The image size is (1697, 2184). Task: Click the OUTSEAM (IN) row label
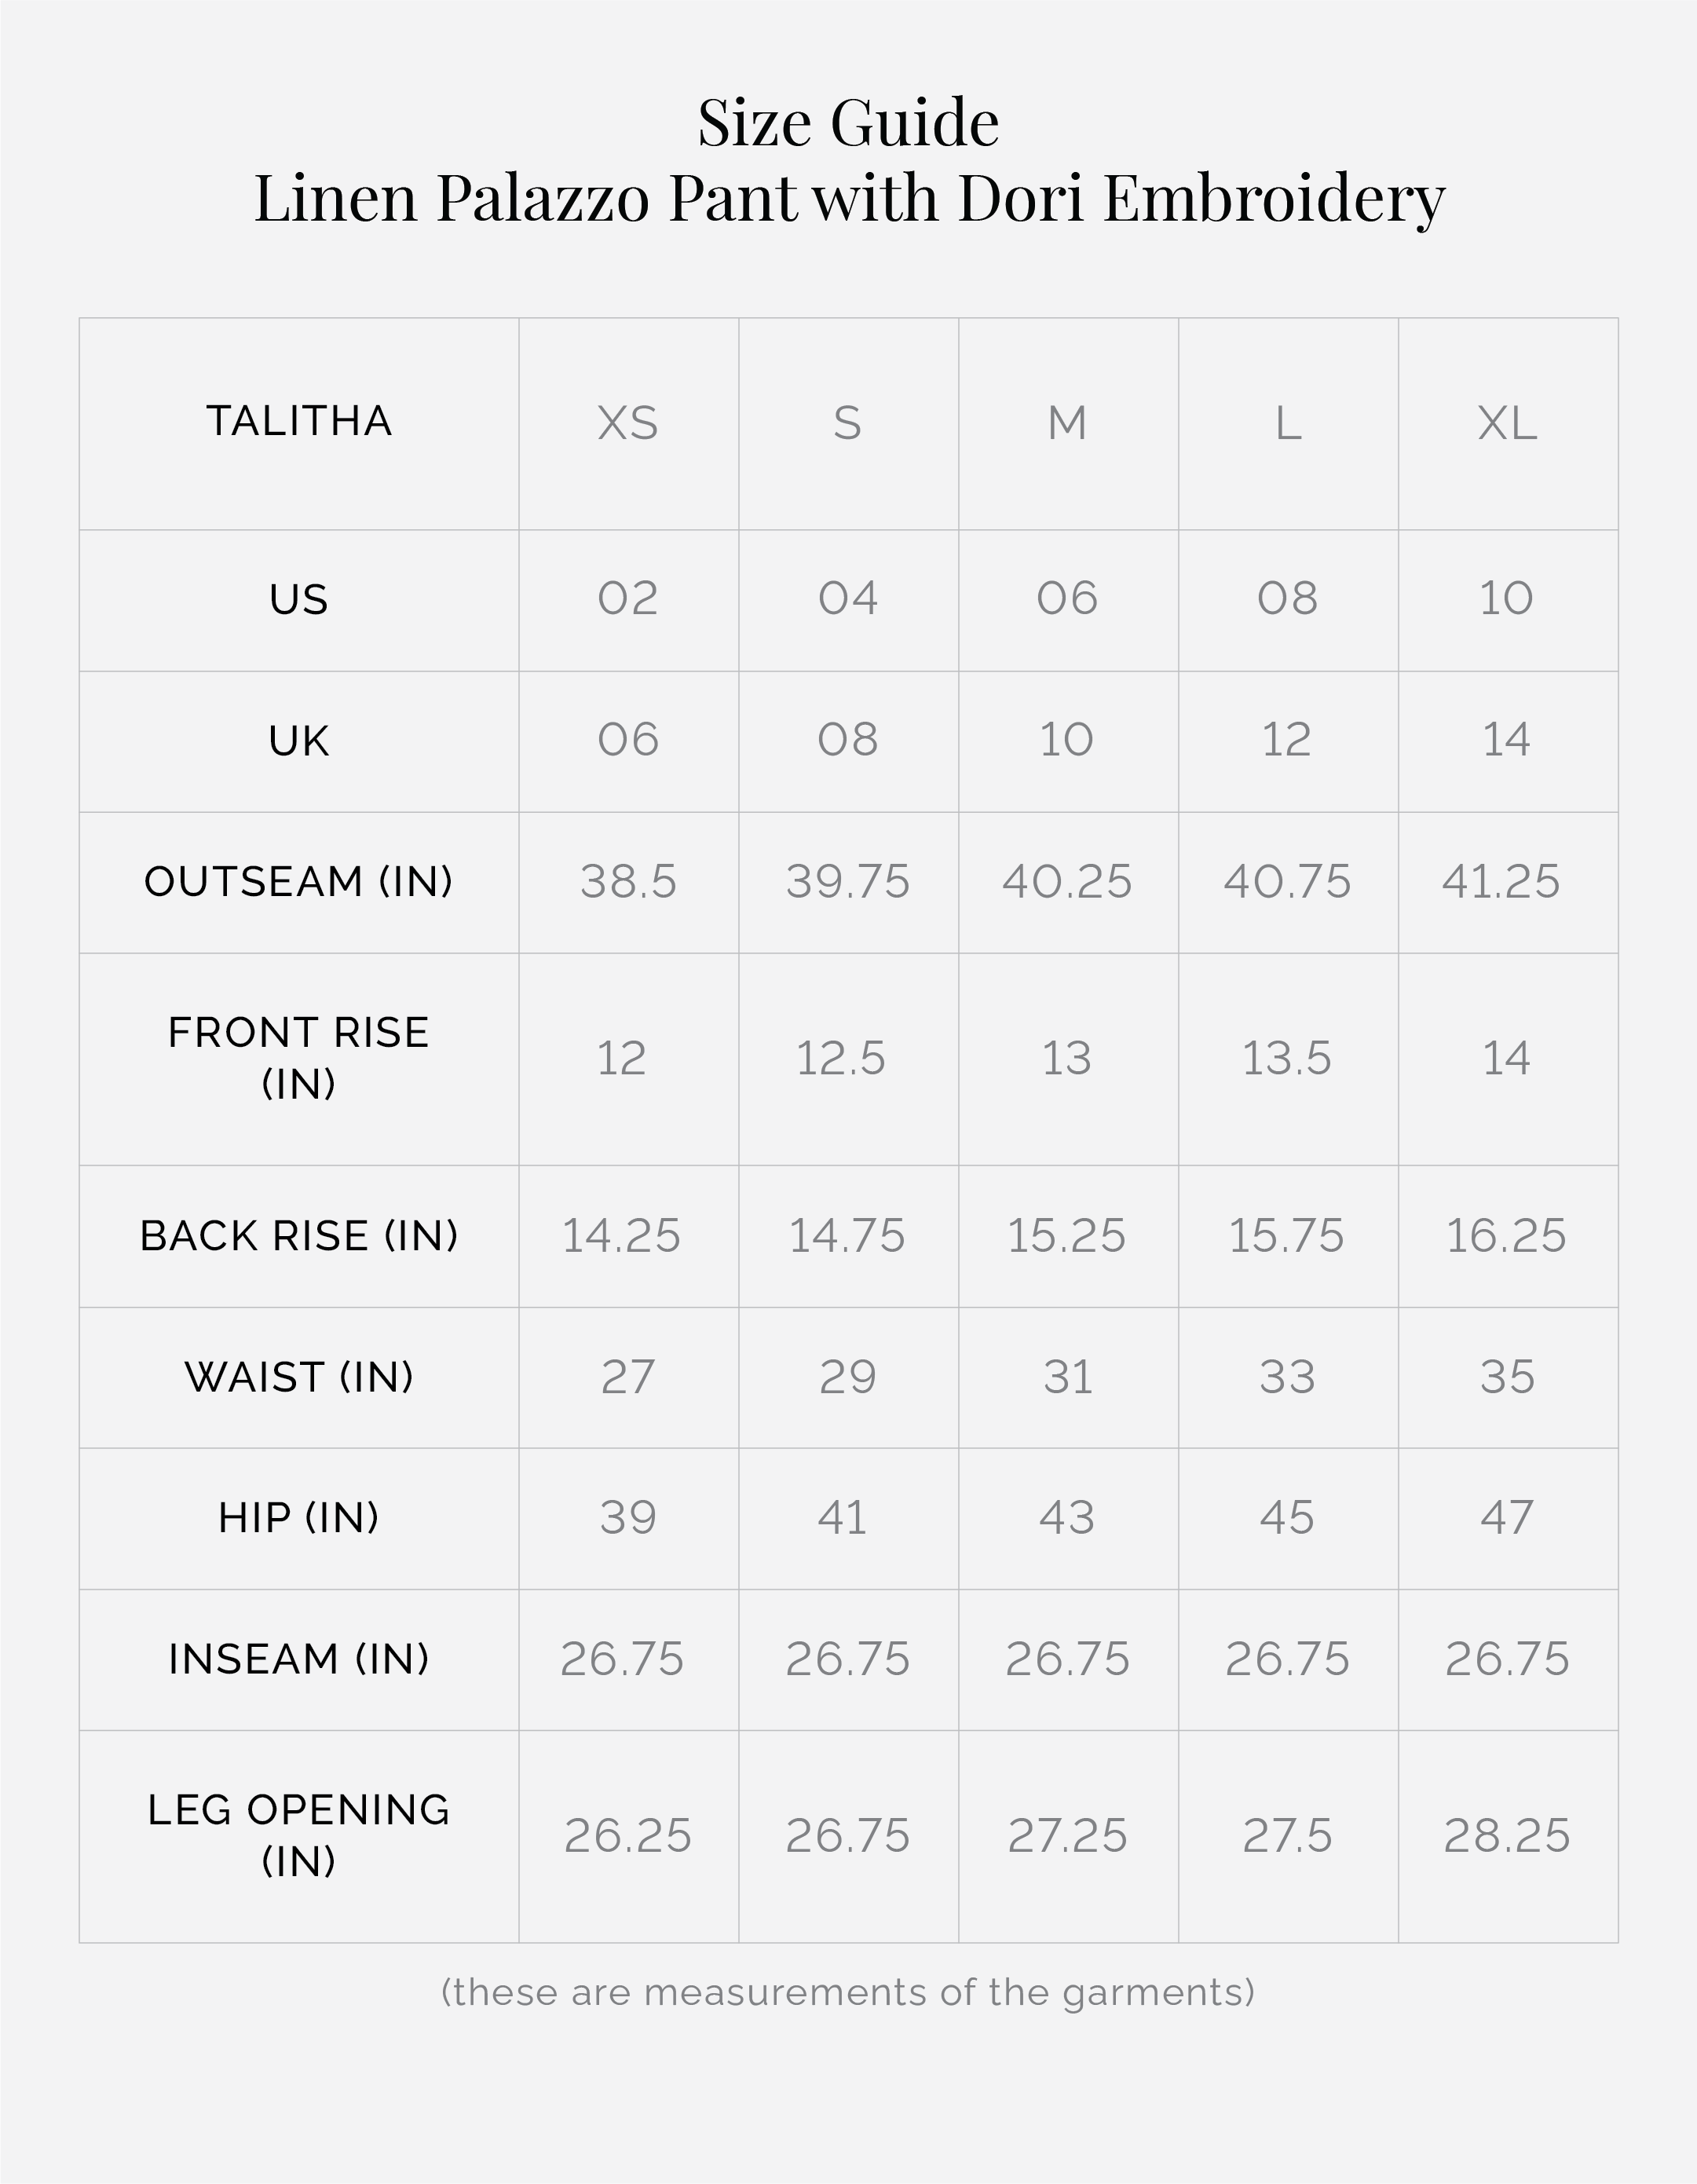[299, 882]
